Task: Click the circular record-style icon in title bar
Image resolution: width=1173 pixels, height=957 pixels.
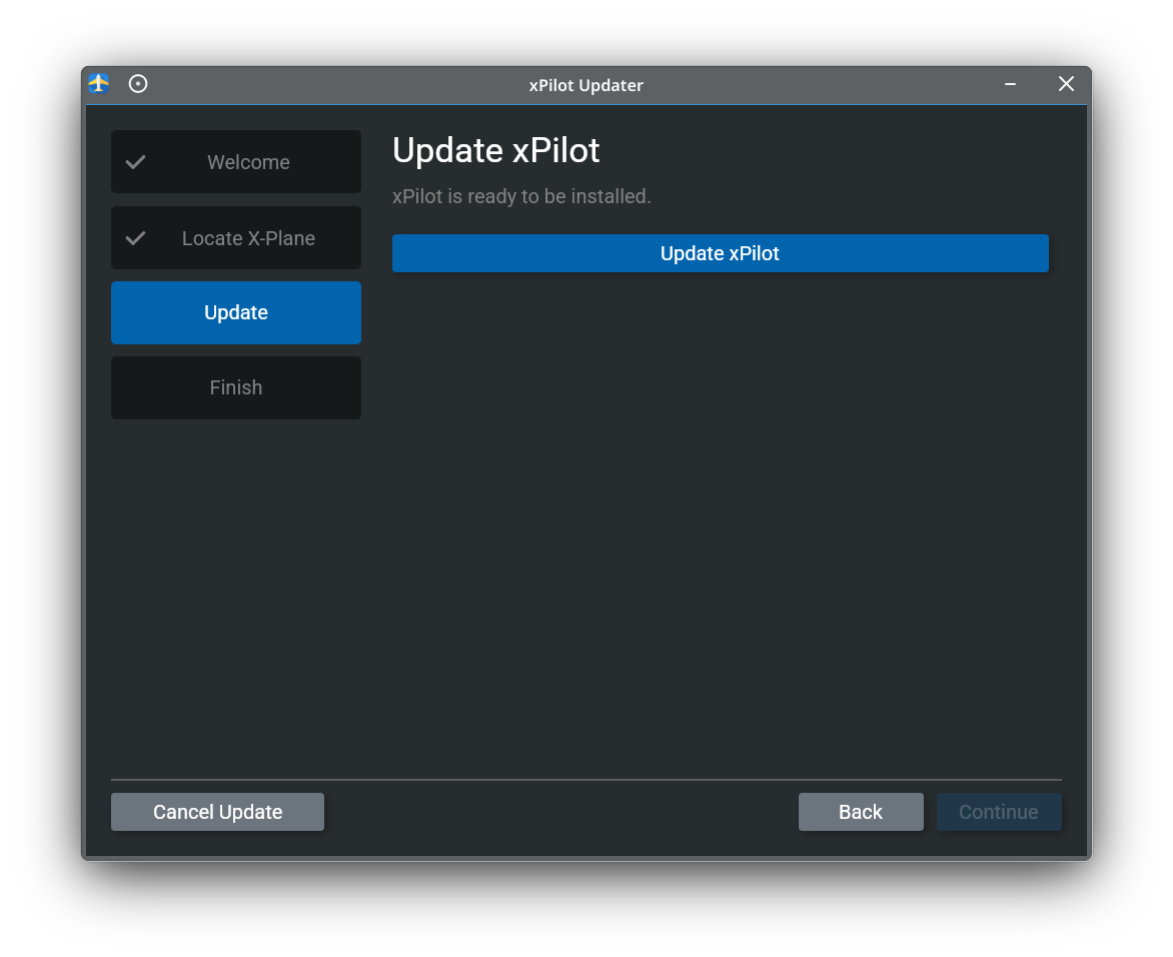Action: (138, 84)
